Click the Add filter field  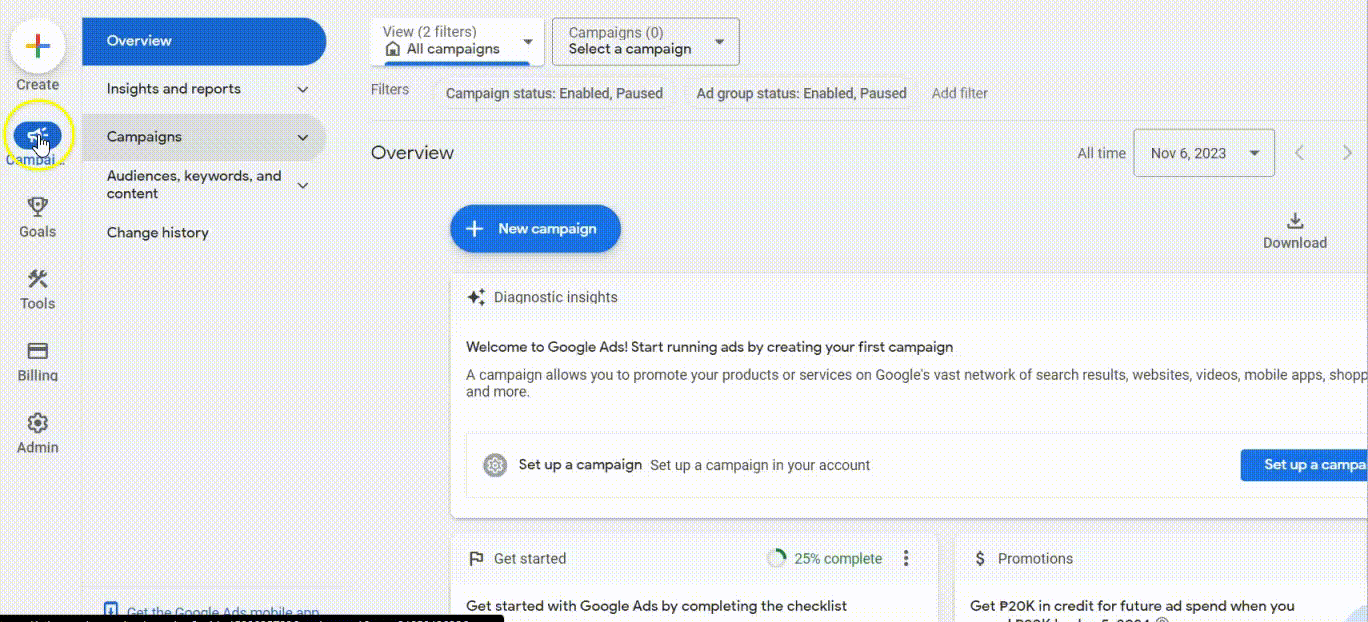(x=960, y=93)
